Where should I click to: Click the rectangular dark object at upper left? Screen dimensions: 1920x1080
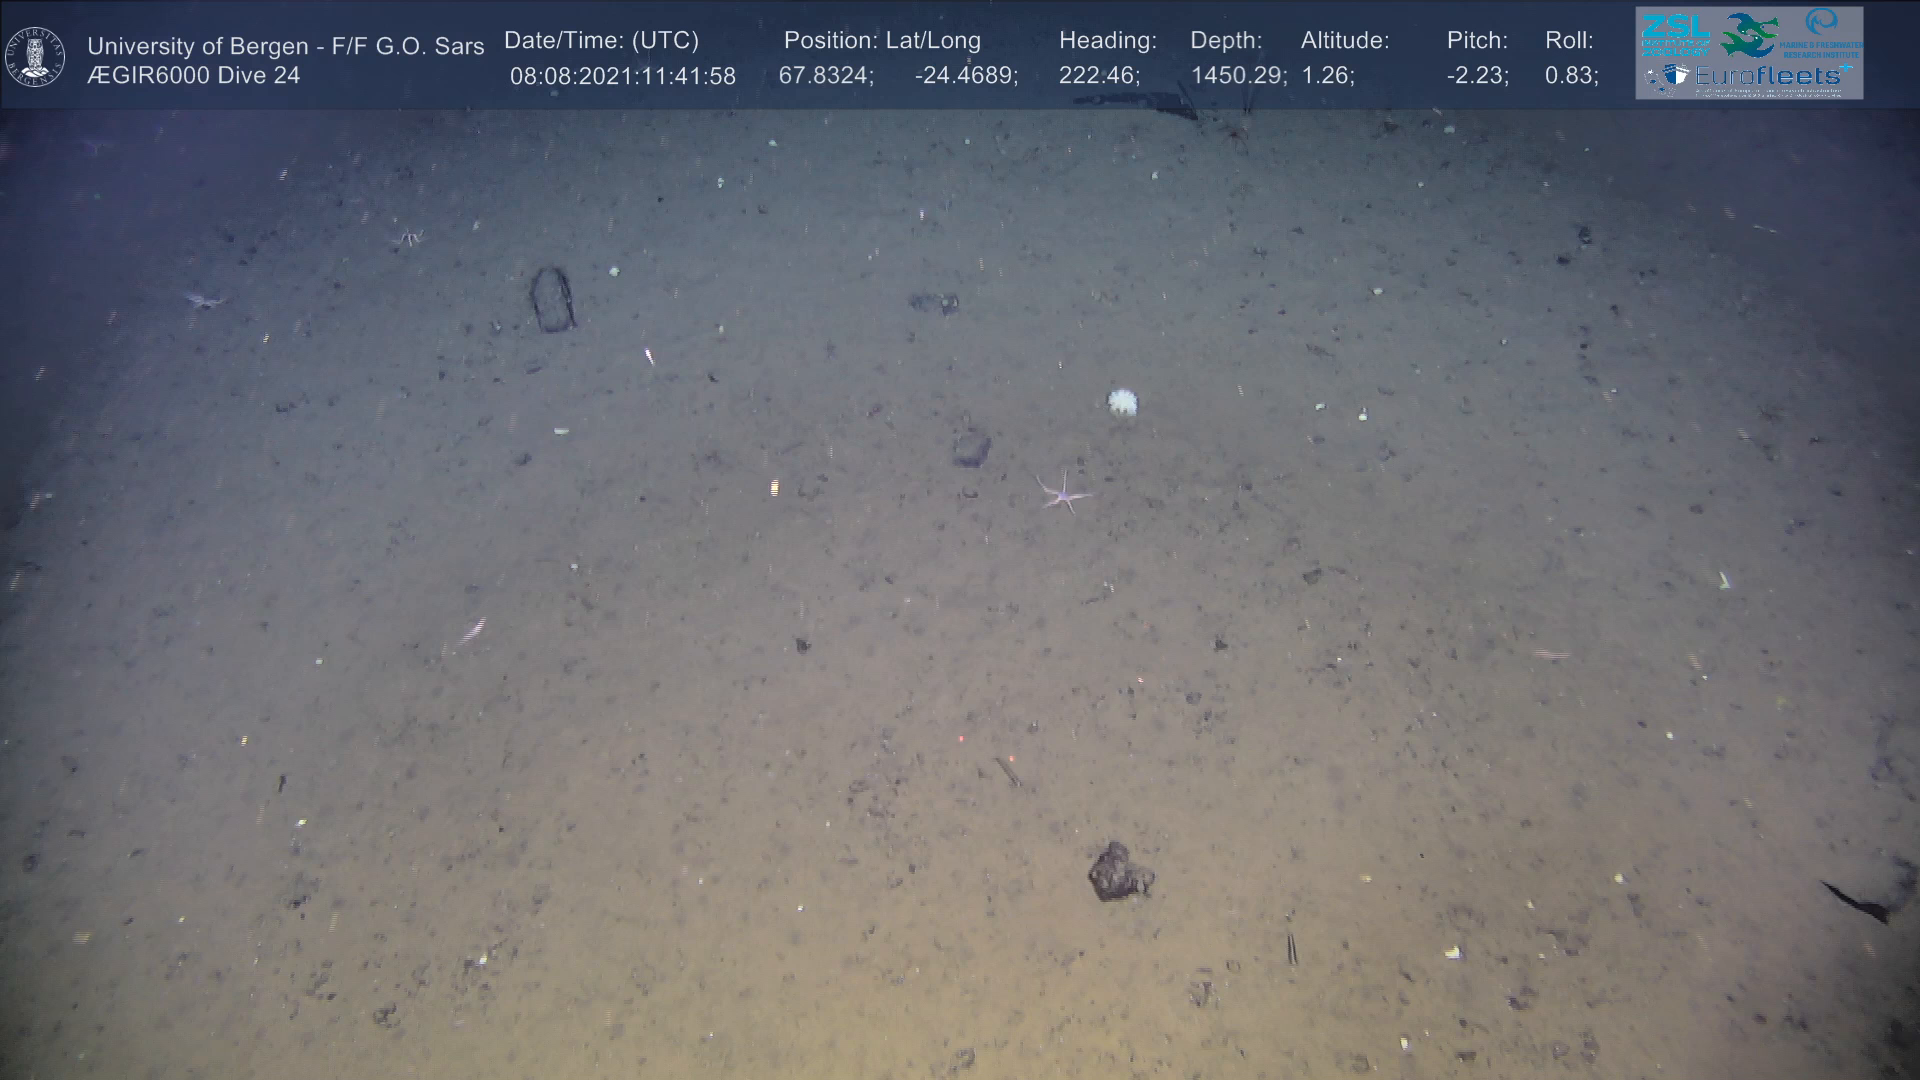click(x=552, y=298)
